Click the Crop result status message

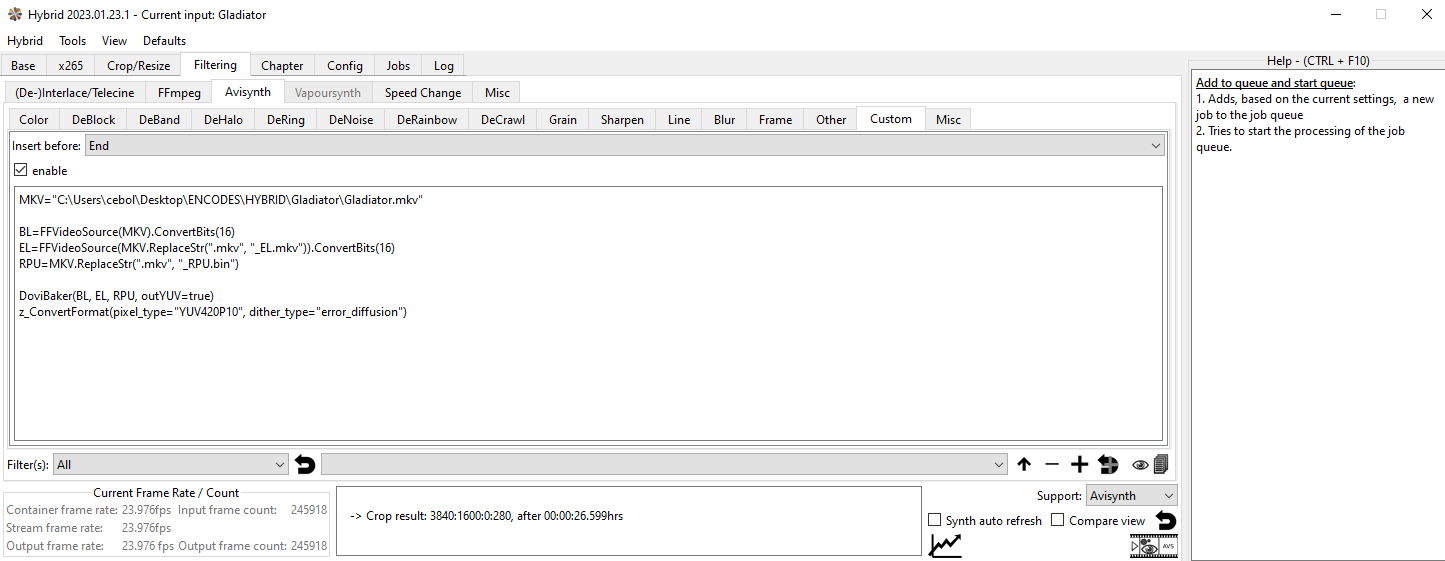point(487,516)
